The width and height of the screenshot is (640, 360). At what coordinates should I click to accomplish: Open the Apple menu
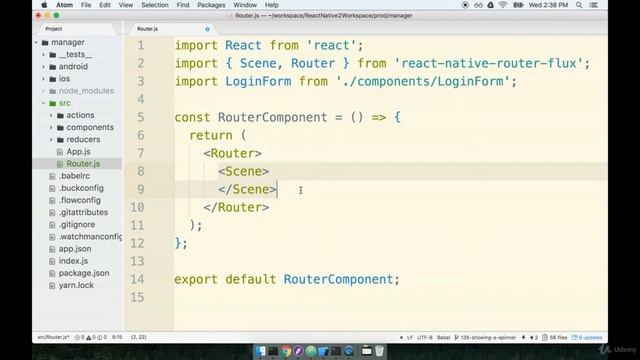(x=44, y=5)
